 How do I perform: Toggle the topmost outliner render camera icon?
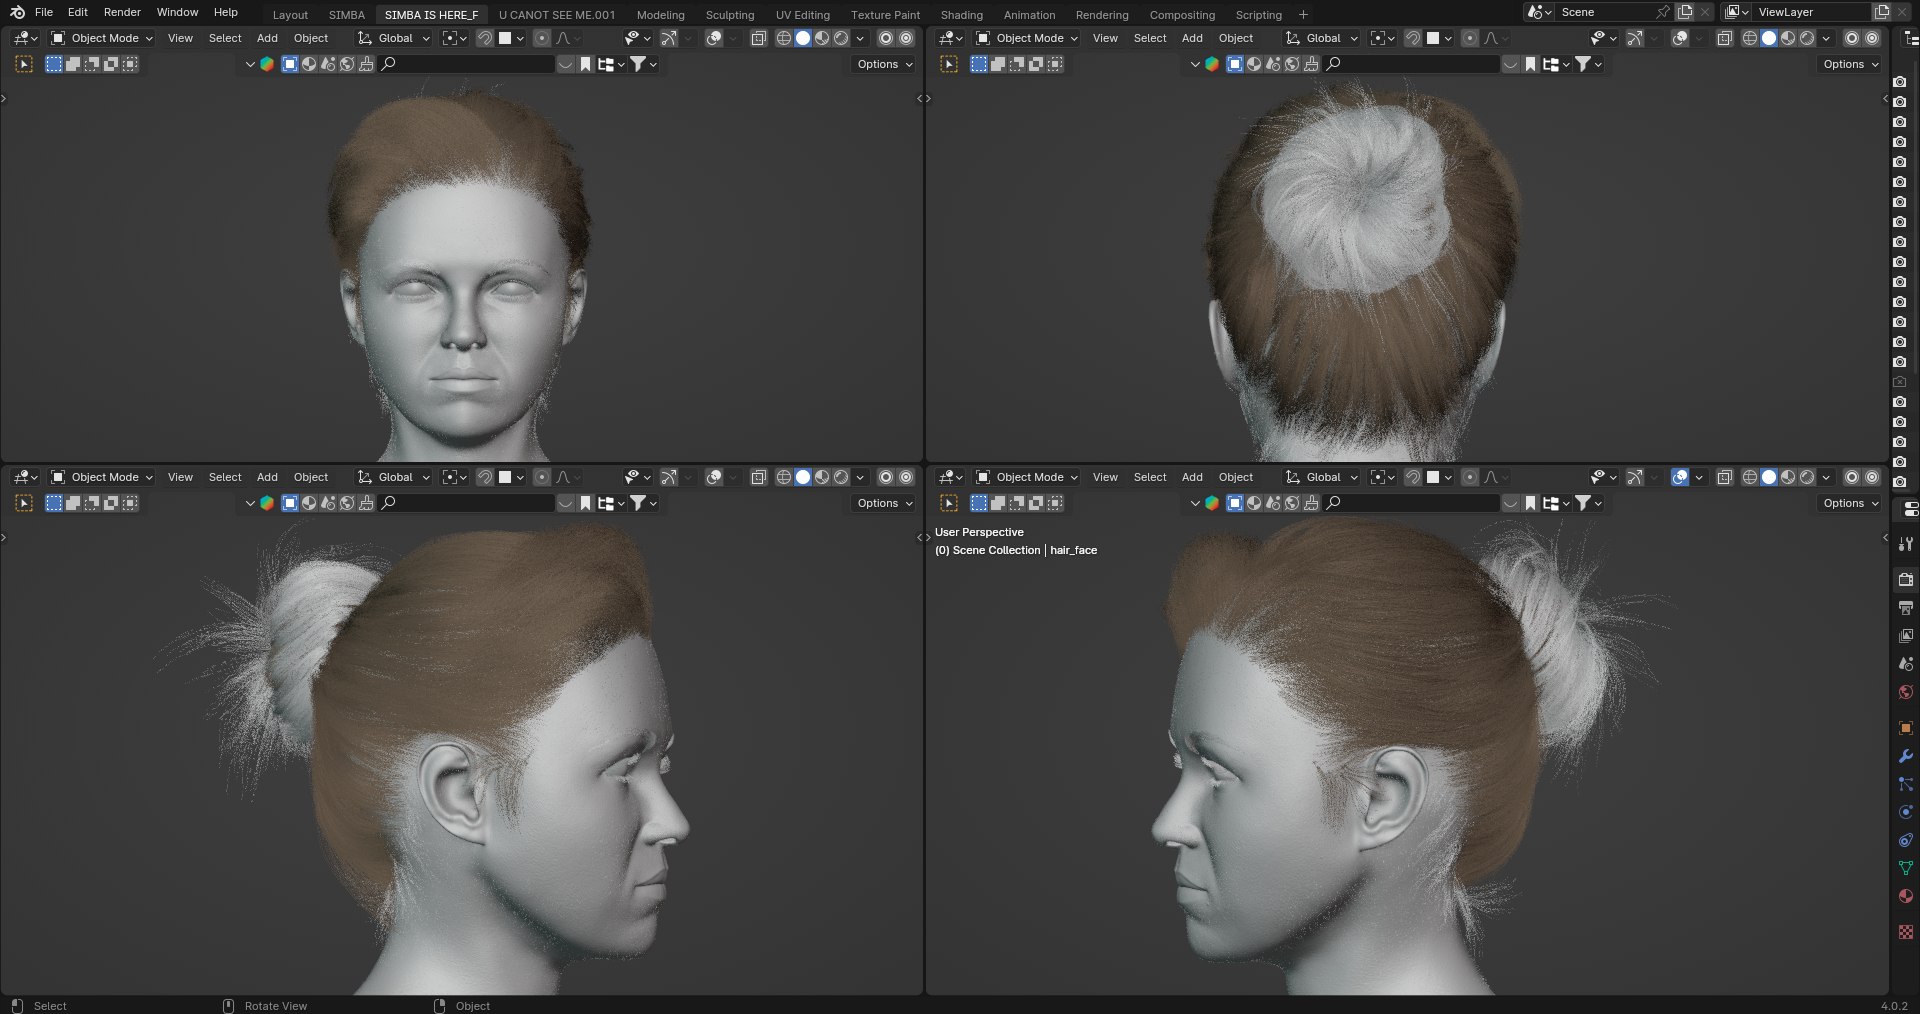click(x=1900, y=82)
